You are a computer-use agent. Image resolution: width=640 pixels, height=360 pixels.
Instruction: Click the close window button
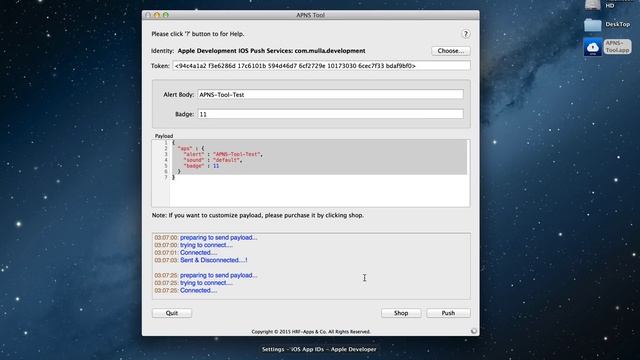[x=148, y=15]
